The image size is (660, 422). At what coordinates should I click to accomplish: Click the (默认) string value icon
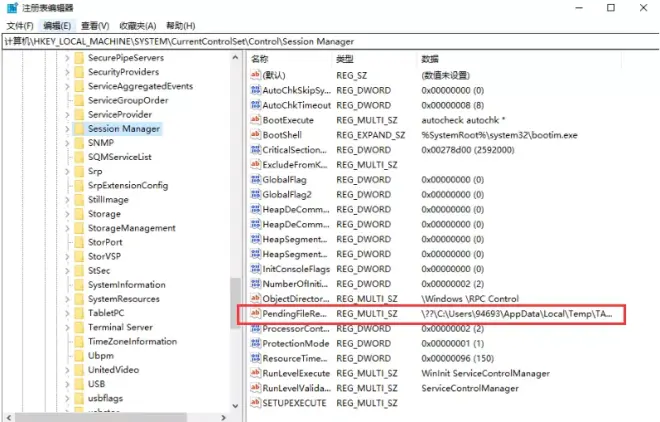pyautogui.click(x=255, y=75)
